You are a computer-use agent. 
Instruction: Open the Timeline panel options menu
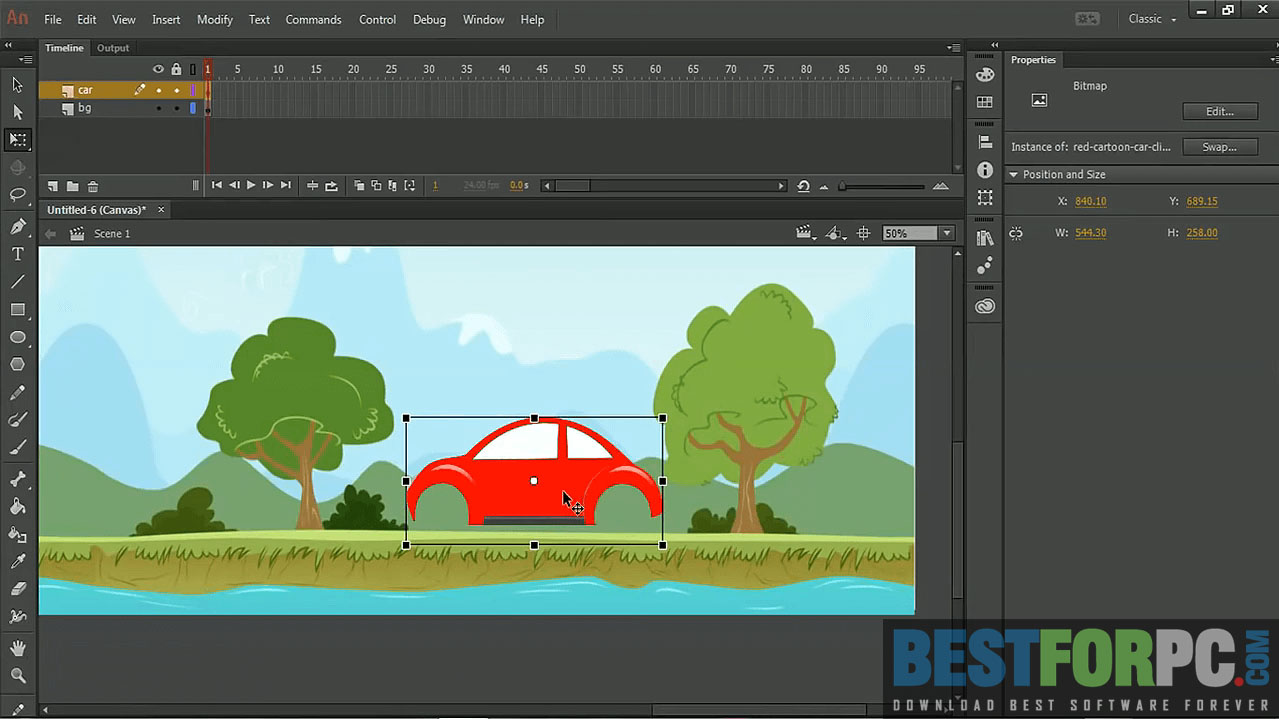(x=954, y=48)
